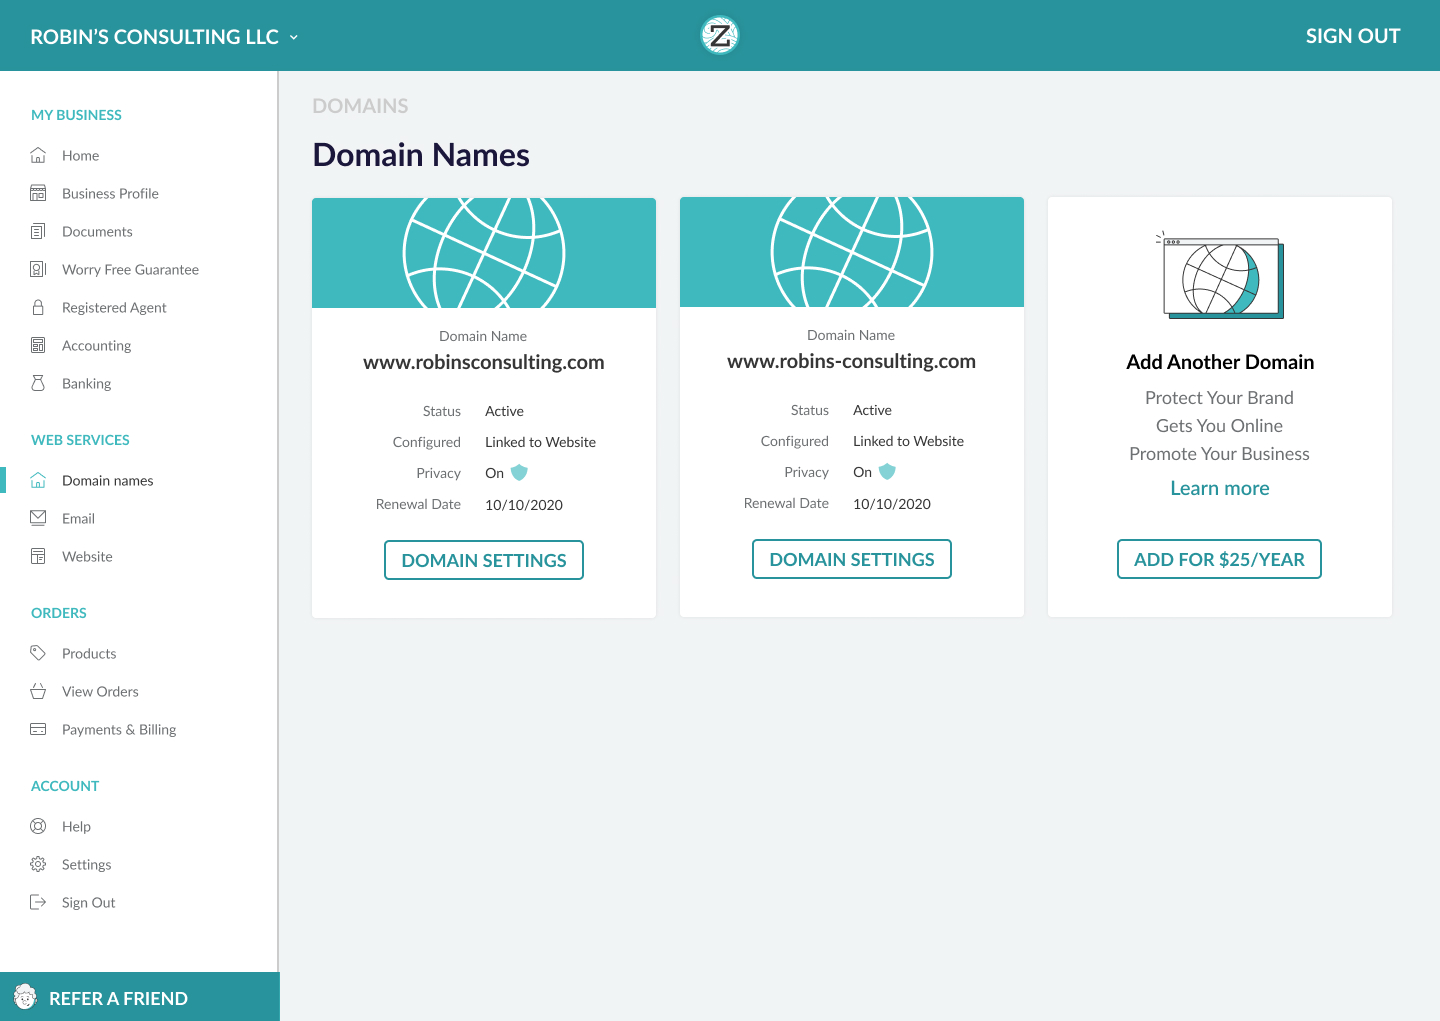
Task: Switch to the Domain names section
Action: point(107,480)
